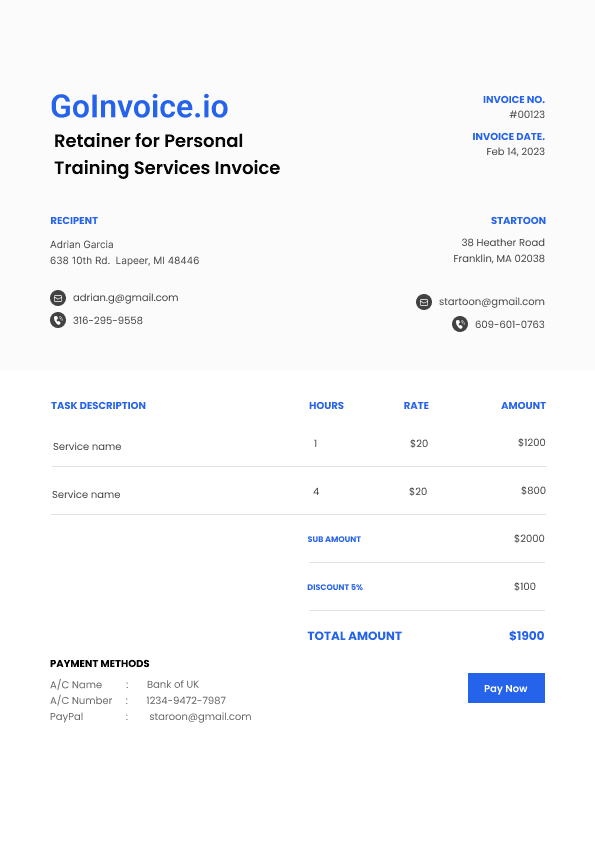
Task: Click the GoInvoice.io logo
Action: [x=140, y=106]
